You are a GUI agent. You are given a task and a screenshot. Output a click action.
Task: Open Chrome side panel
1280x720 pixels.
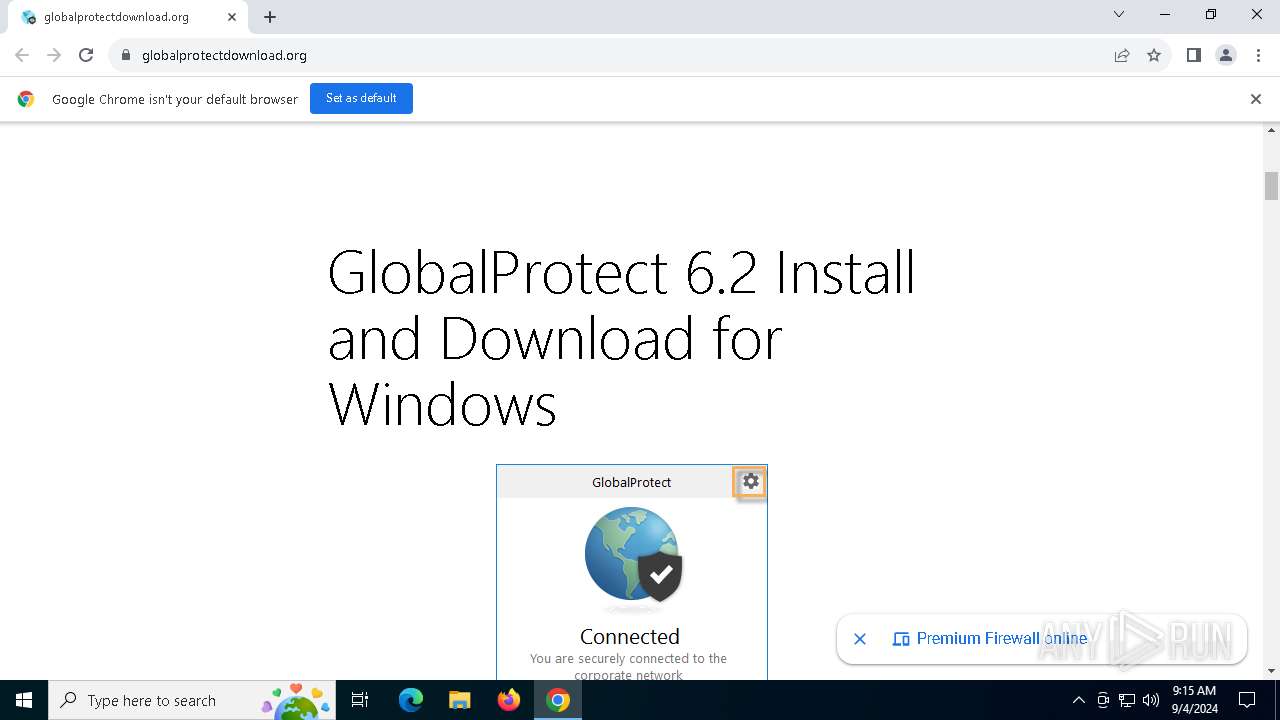[x=1193, y=55]
